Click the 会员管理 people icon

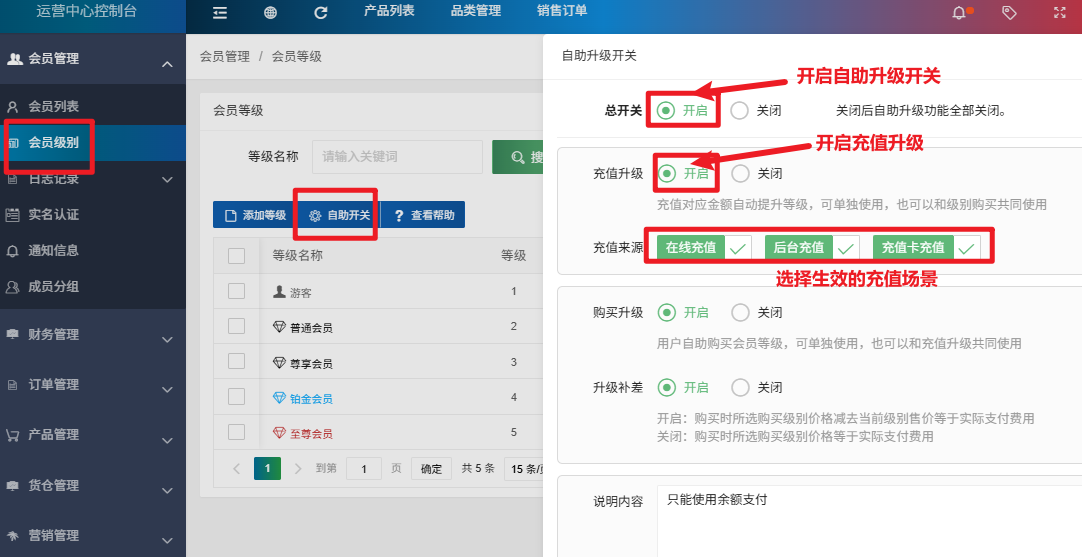14,59
